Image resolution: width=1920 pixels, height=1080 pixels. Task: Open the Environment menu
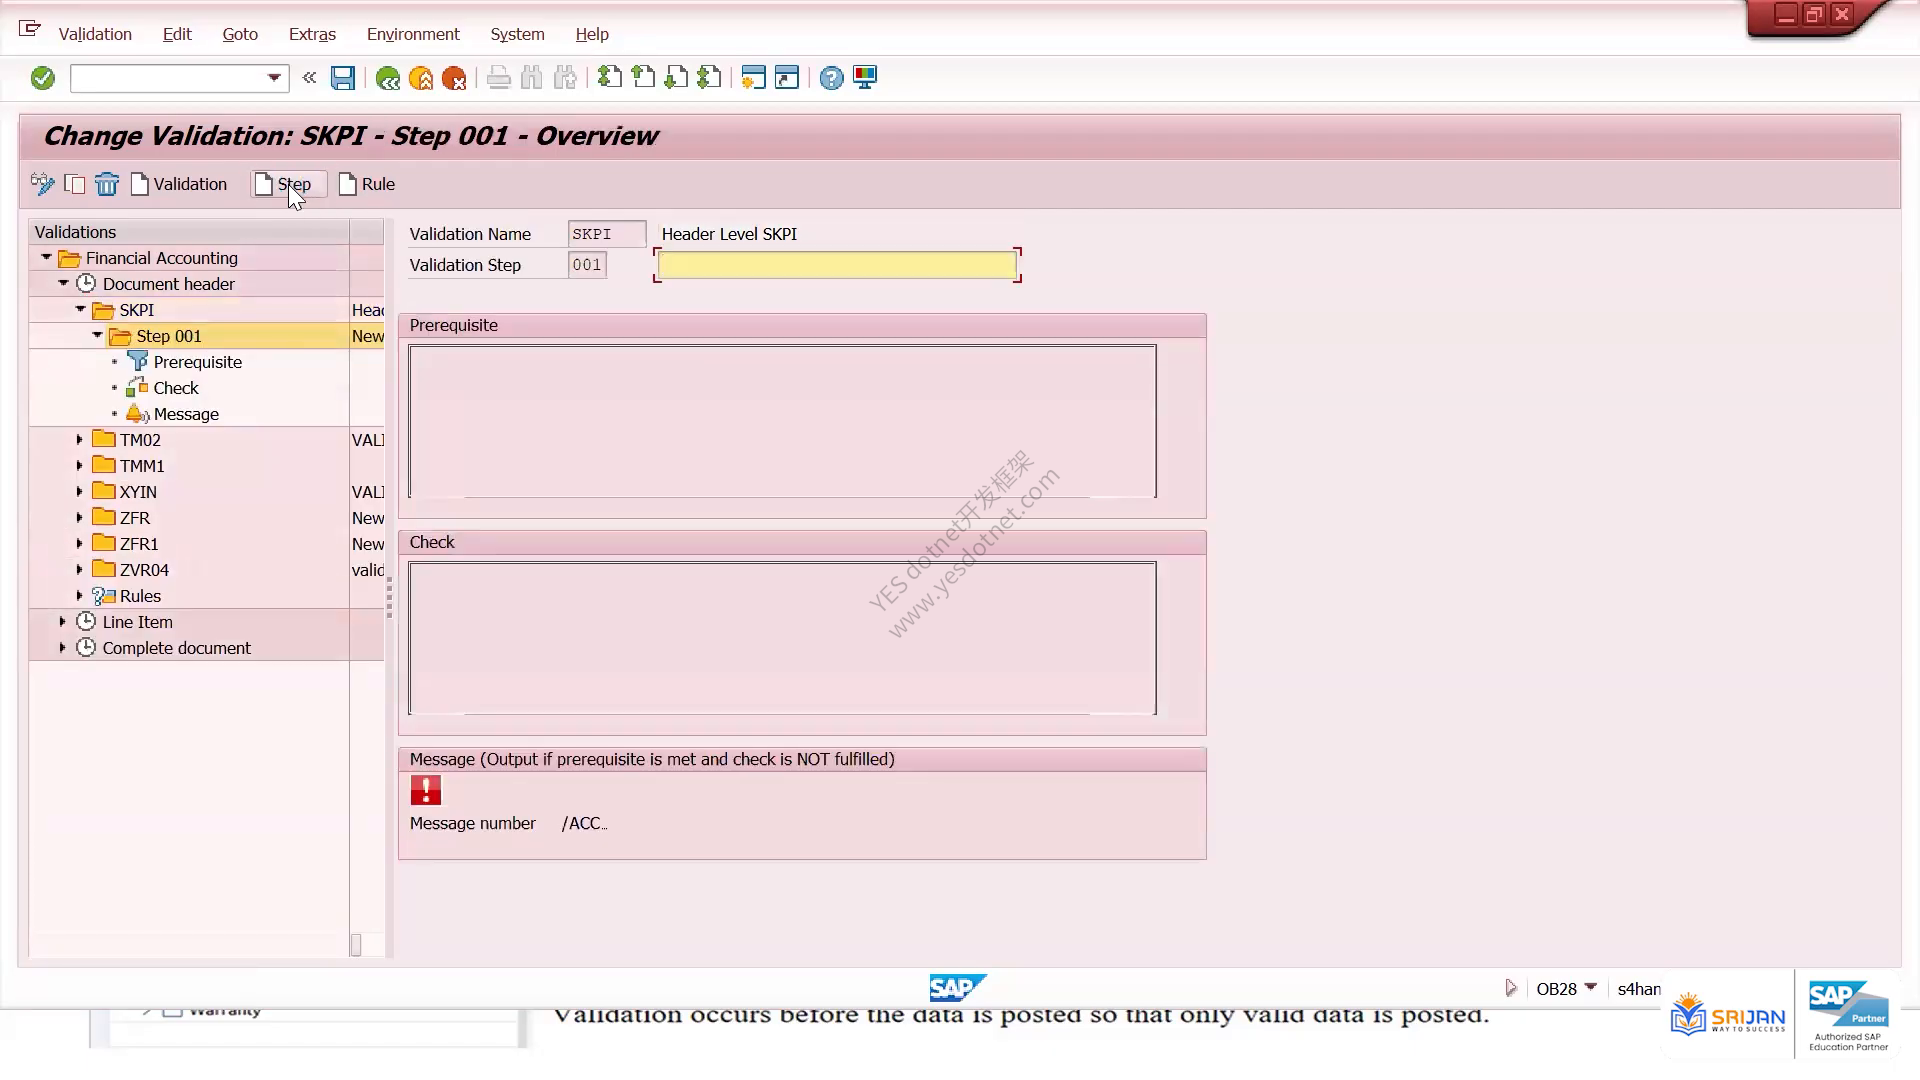[413, 34]
